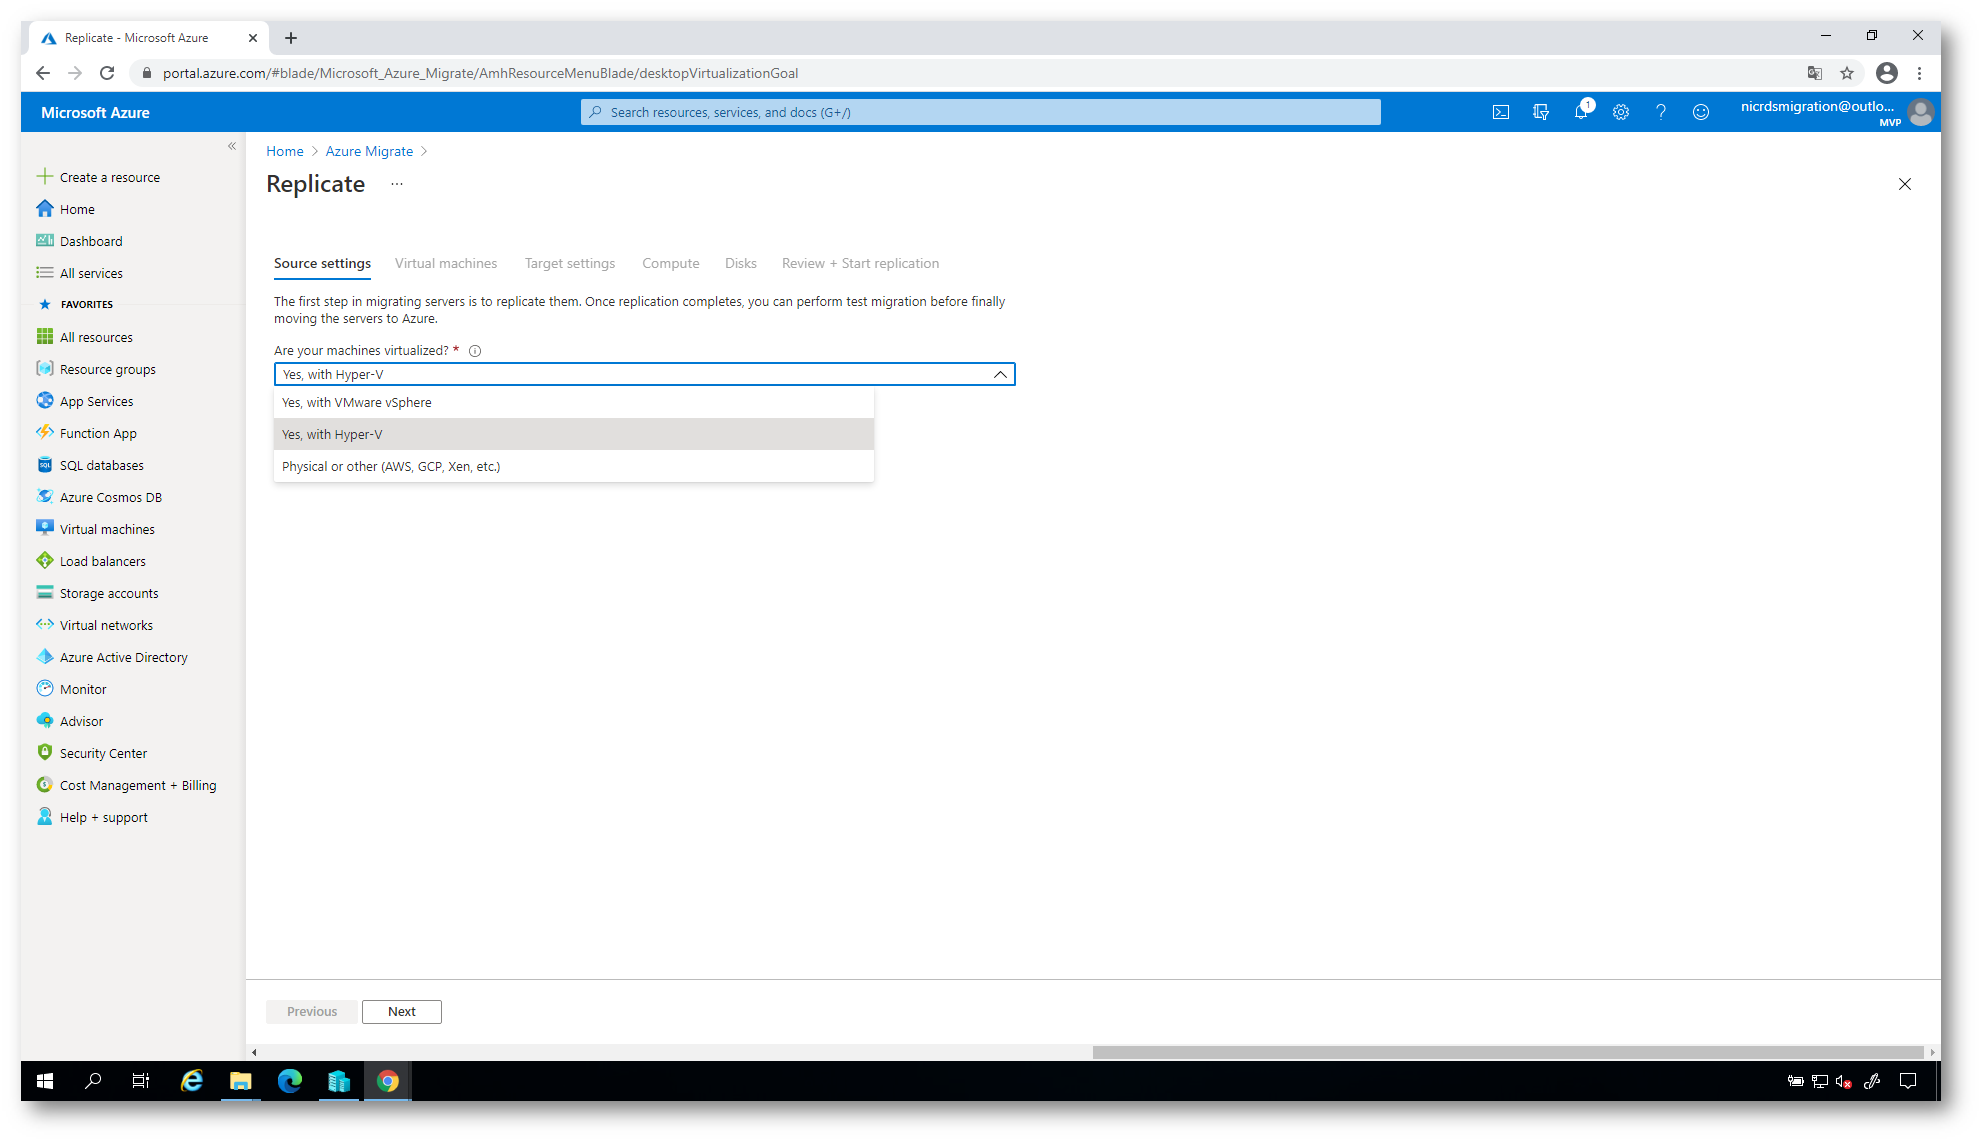
Task: Open Cost Management + Billing
Action: point(126,785)
